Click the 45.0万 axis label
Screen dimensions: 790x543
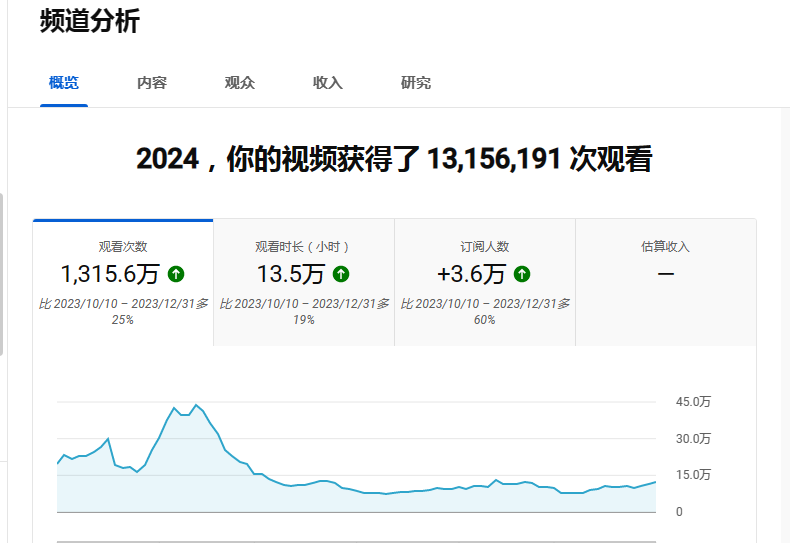point(693,401)
